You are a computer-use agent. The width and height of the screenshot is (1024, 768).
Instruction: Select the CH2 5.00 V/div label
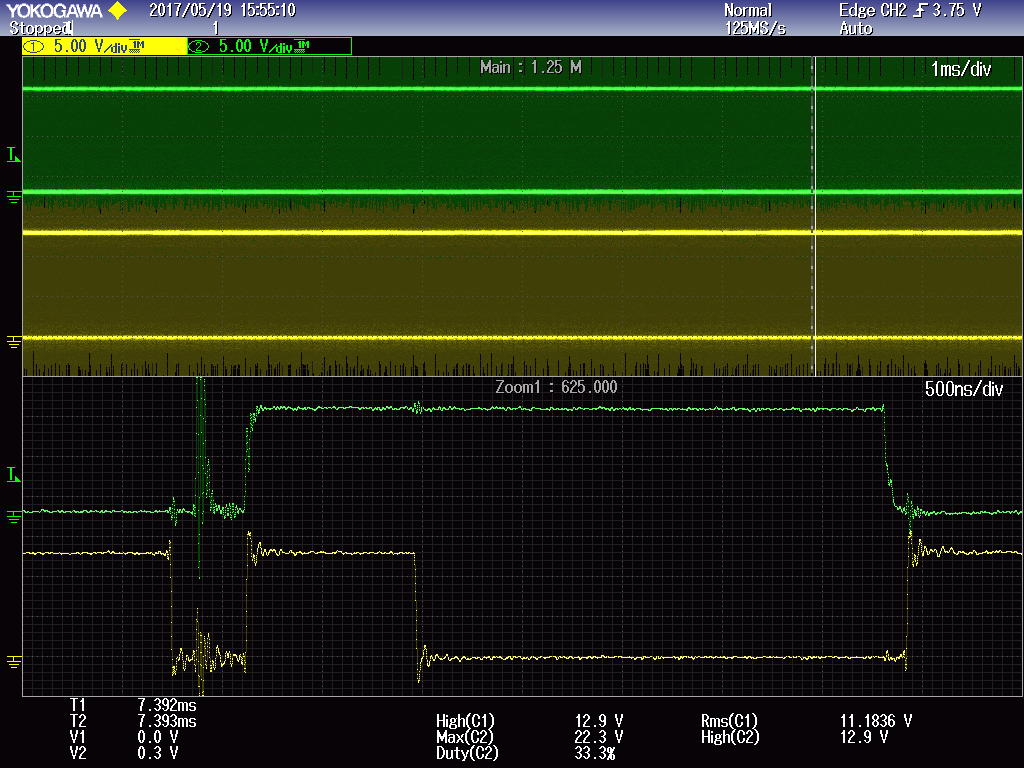270,46
